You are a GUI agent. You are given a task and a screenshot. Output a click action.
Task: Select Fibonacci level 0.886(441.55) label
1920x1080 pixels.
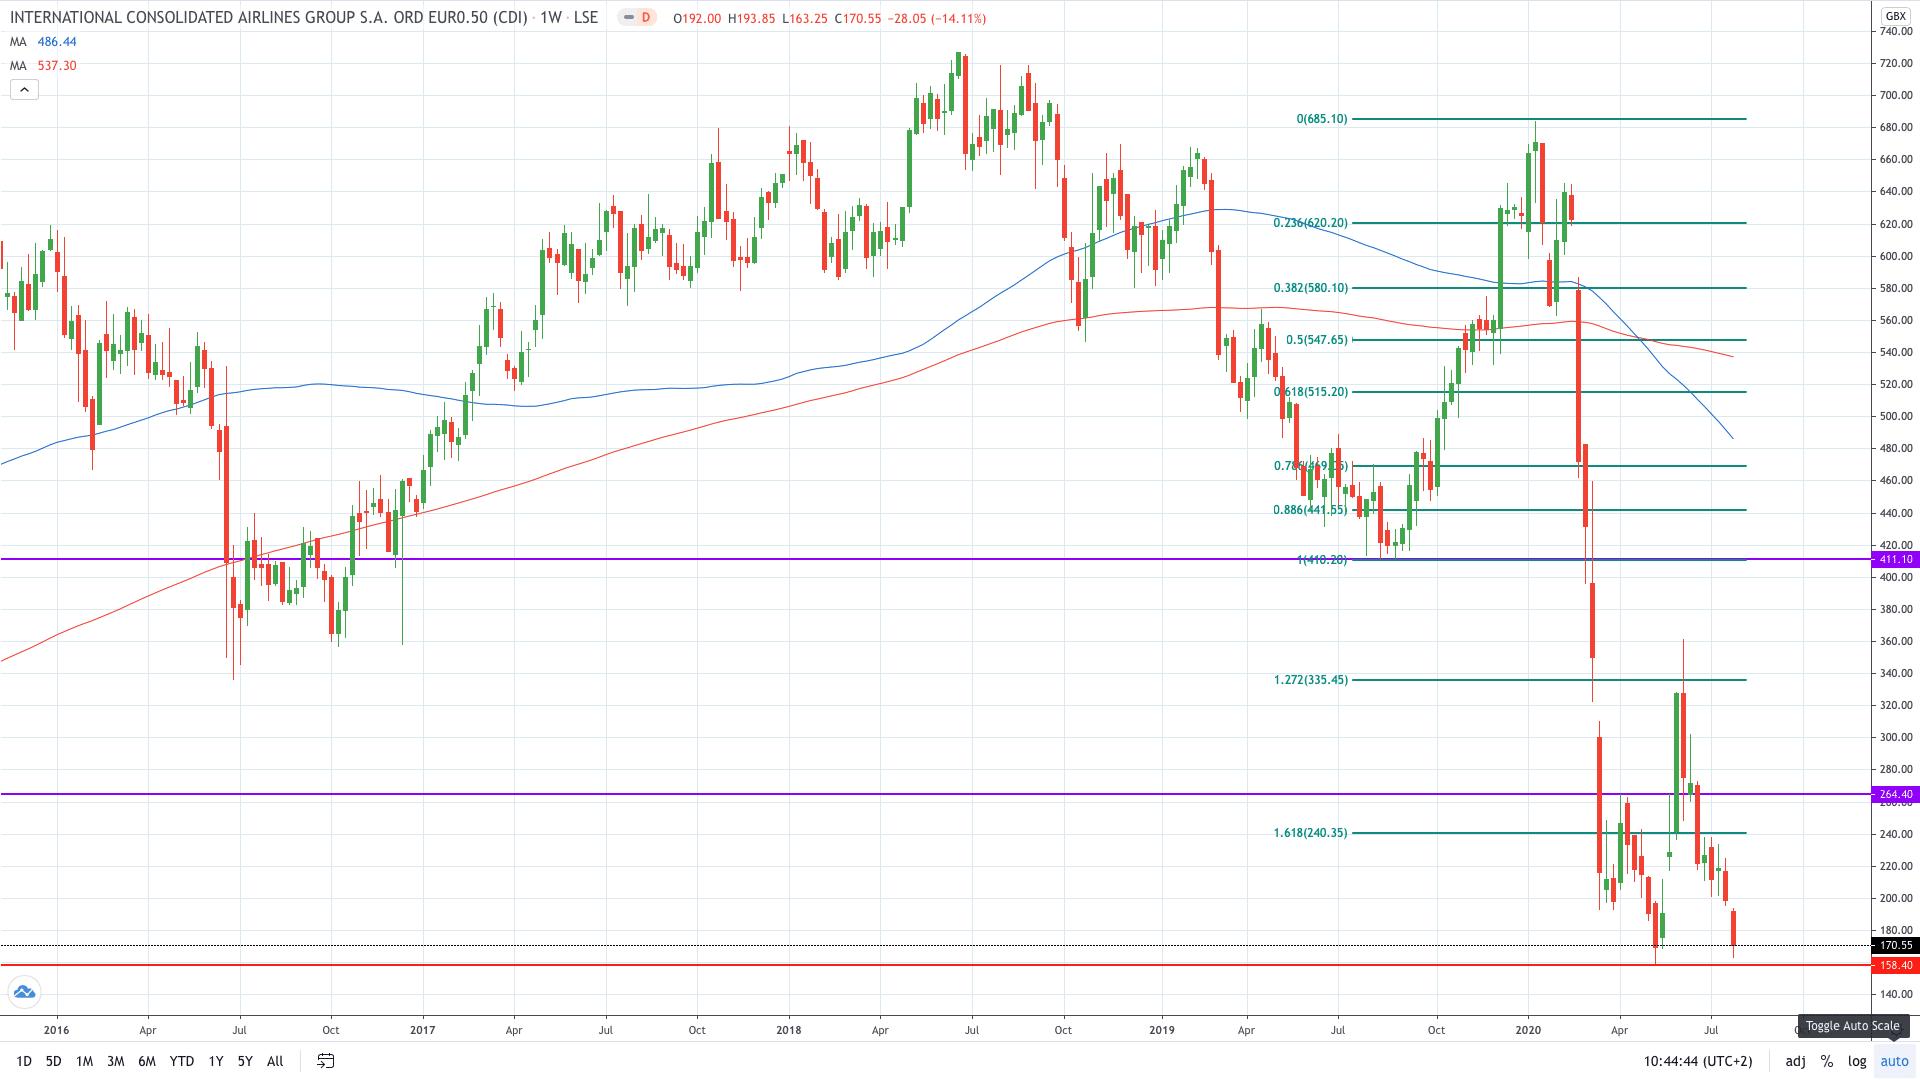click(x=1310, y=510)
